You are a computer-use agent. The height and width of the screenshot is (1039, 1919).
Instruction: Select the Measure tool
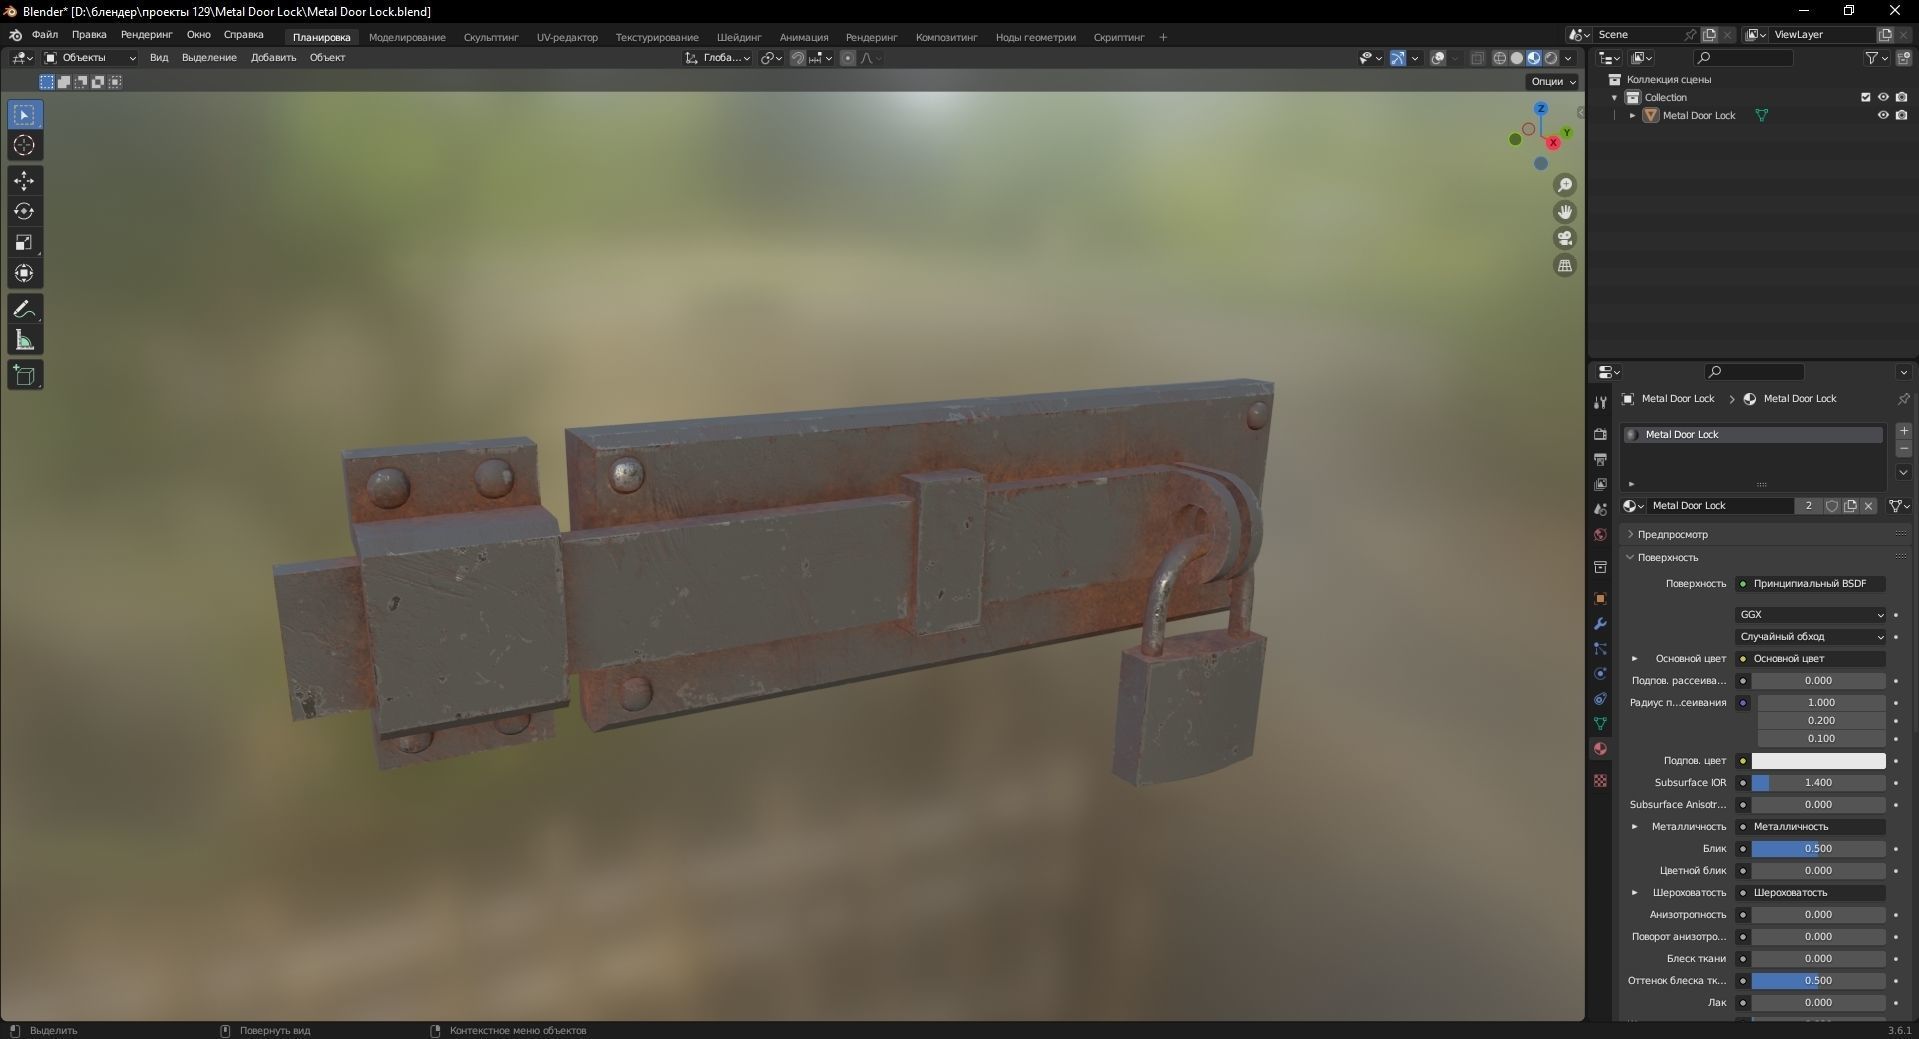click(x=24, y=340)
